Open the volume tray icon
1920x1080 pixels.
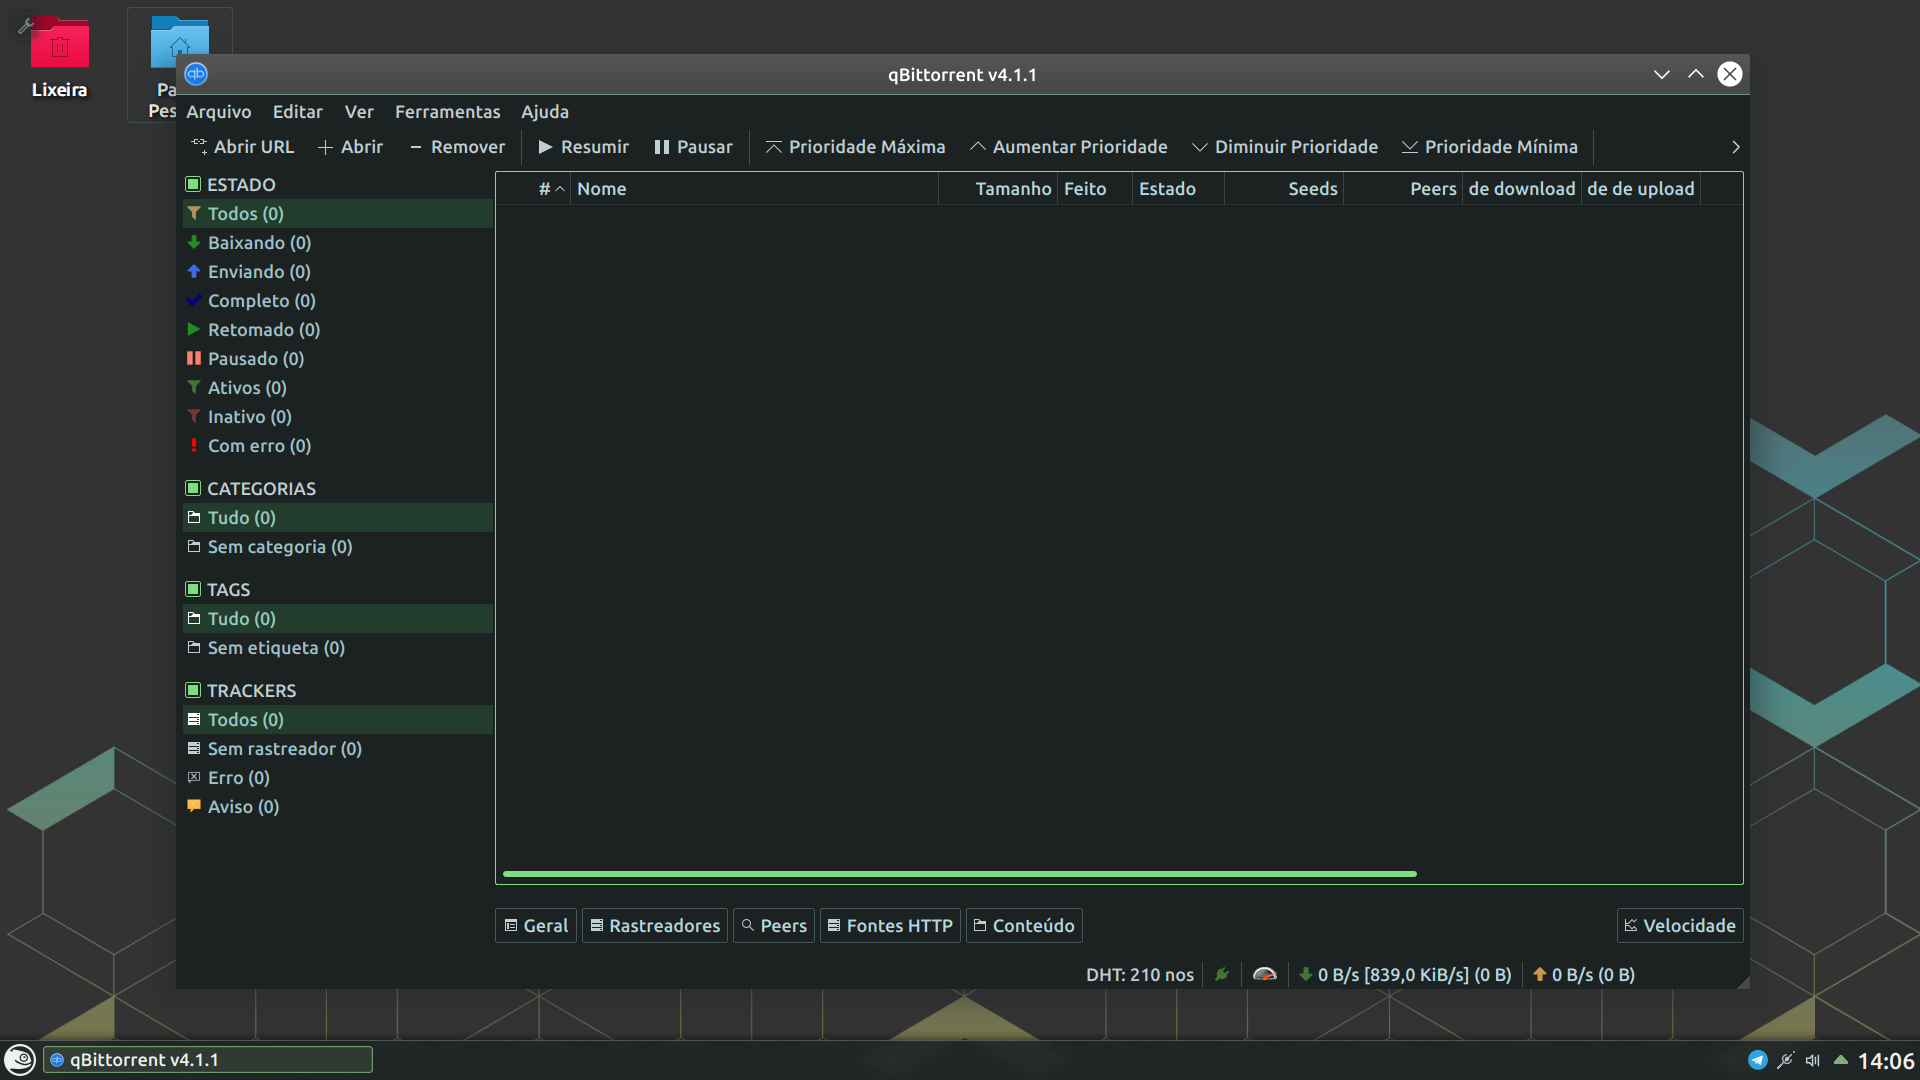point(1812,1060)
